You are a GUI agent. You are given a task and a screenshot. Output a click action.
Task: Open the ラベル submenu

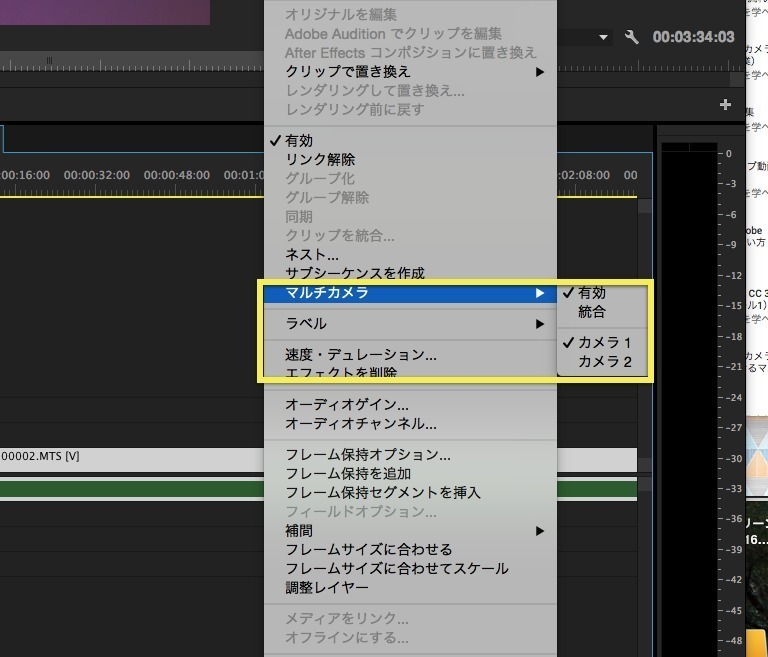point(410,323)
